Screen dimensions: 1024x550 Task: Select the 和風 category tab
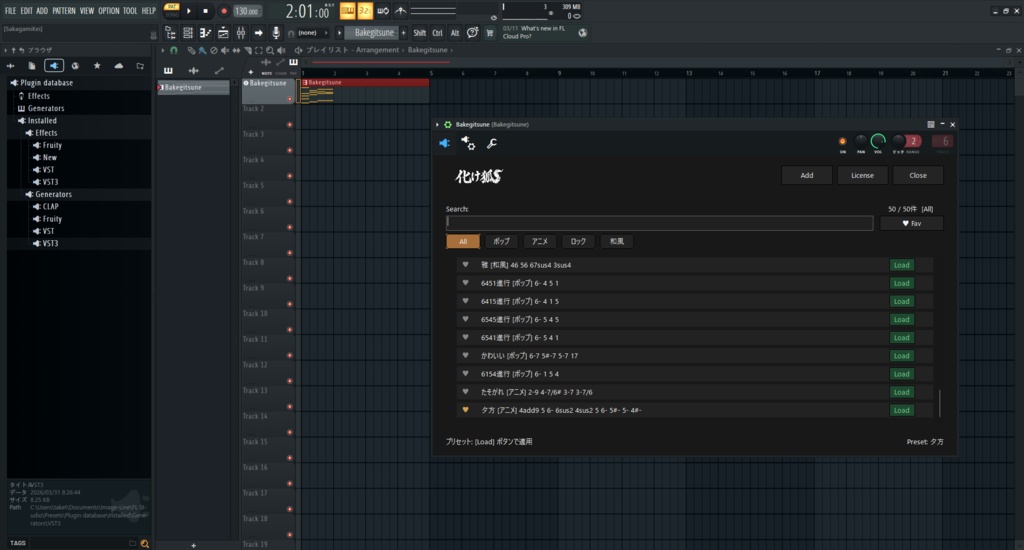point(616,241)
